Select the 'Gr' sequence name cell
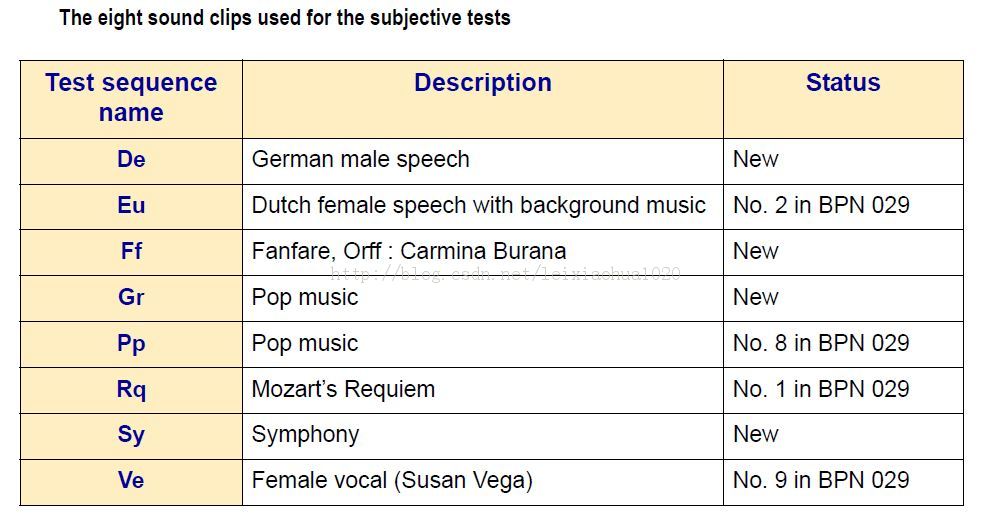 131,297
